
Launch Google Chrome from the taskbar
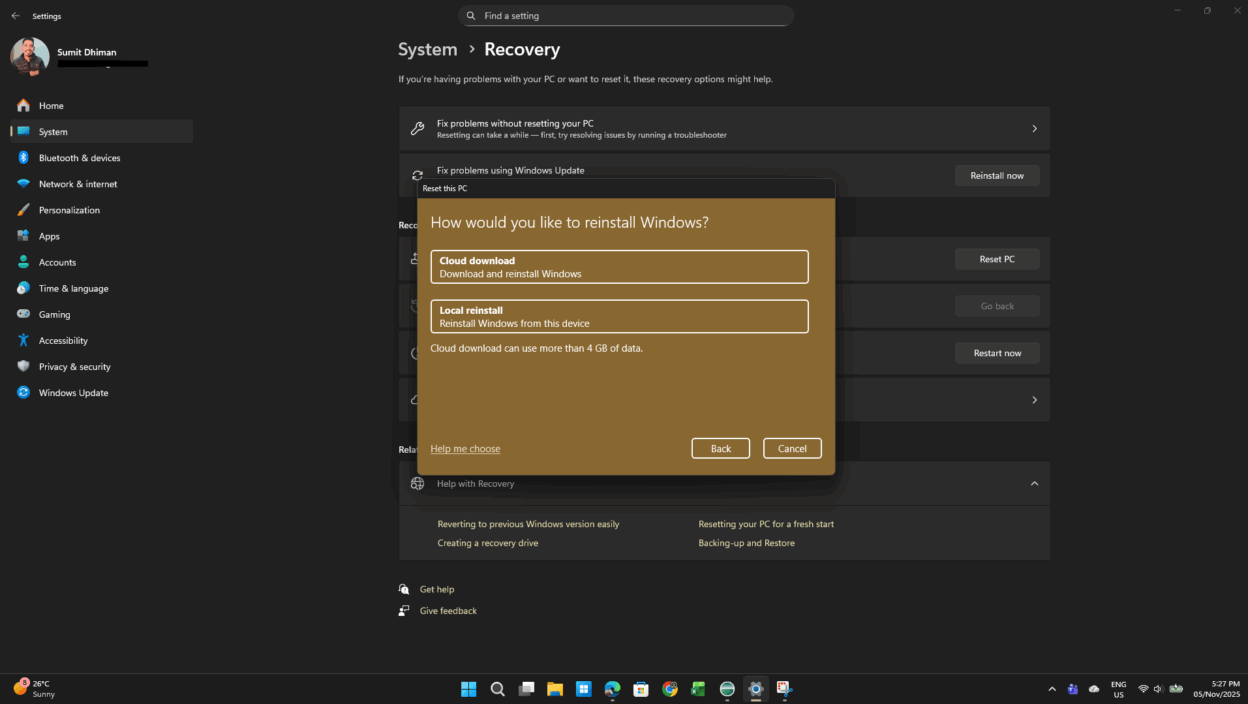coord(670,689)
